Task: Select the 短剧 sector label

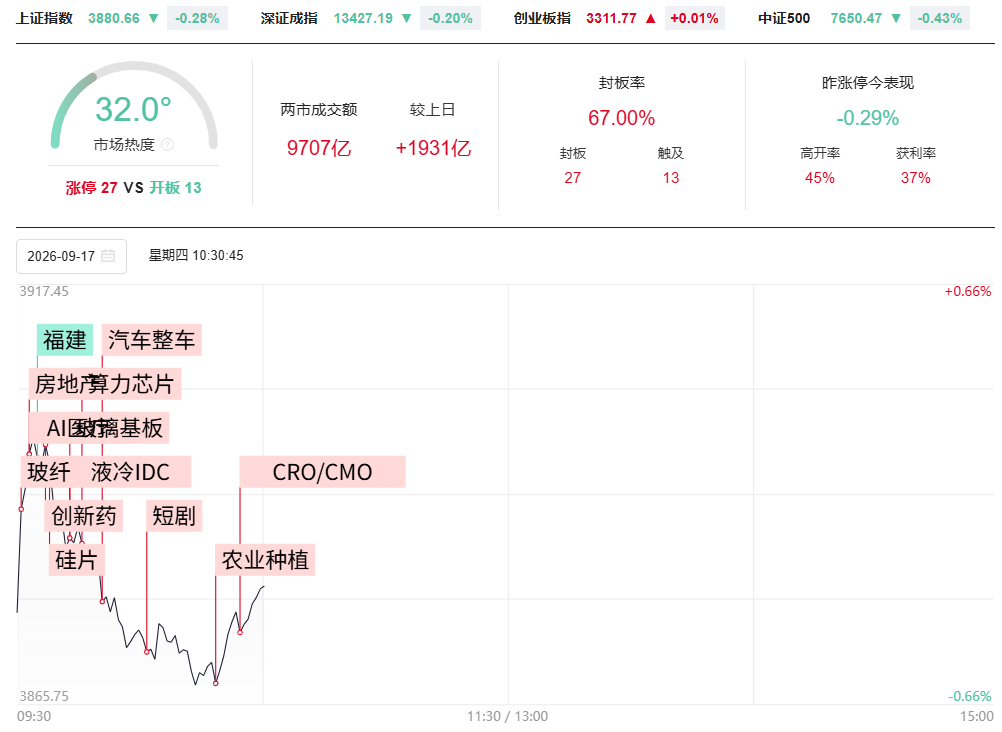Action: click(x=174, y=515)
